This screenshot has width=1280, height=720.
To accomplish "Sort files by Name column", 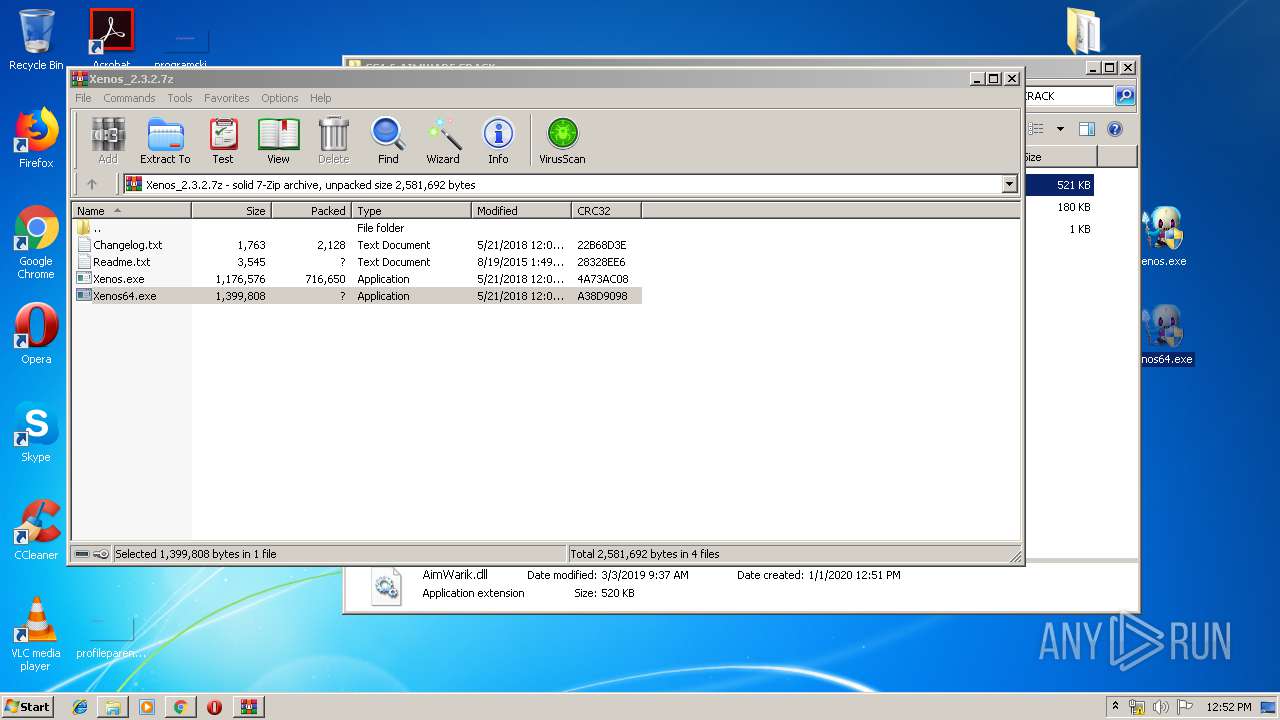I will pos(131,210).
